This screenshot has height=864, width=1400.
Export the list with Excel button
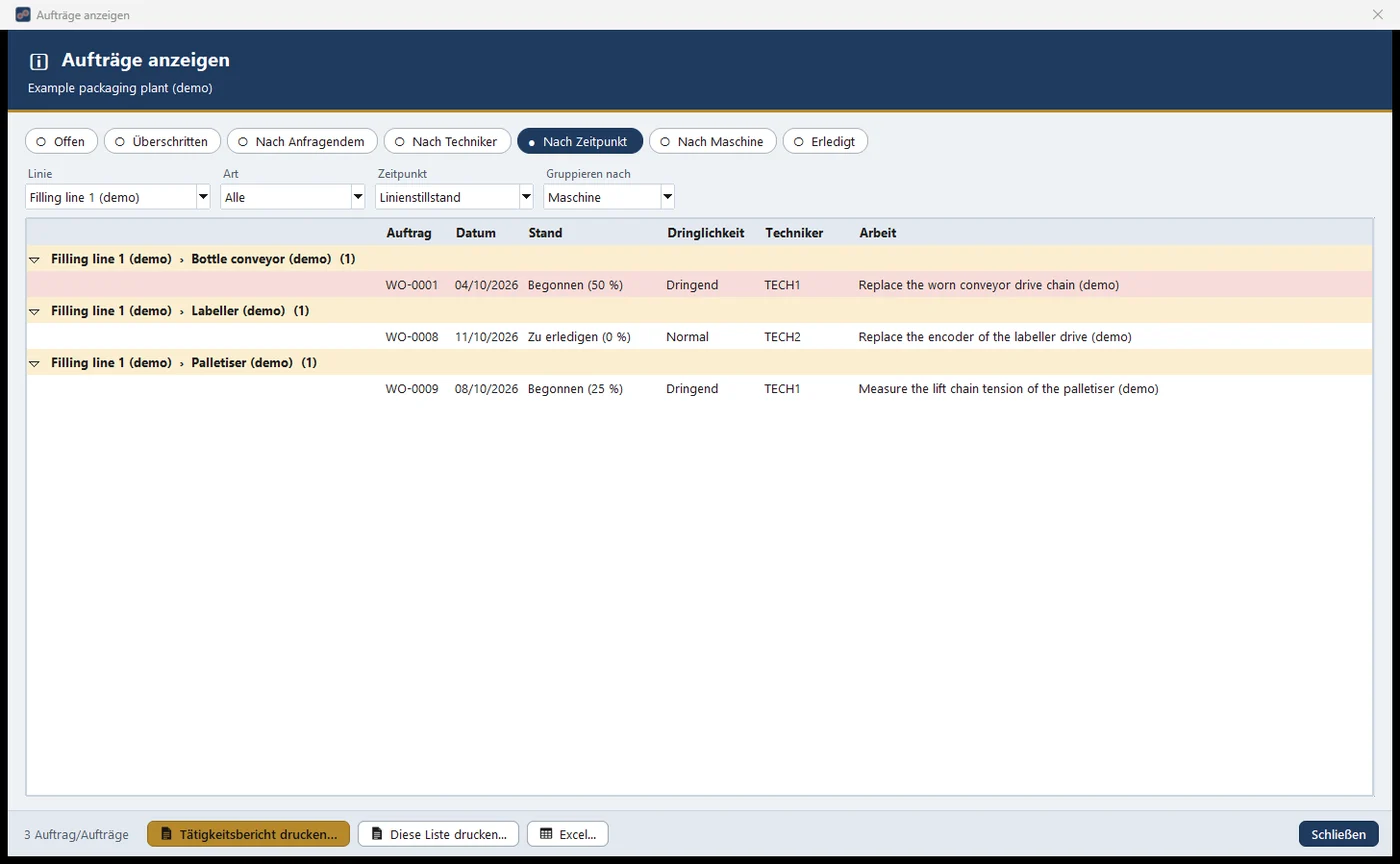click(x=567, y=834)
